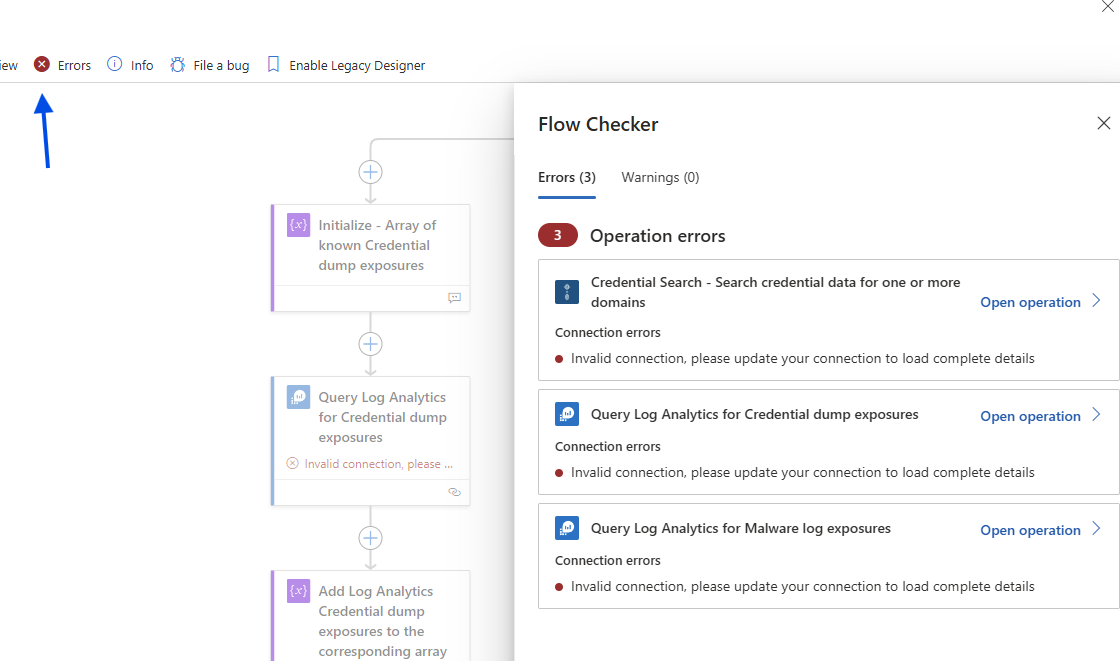Click the Credential Search connector icon
This screenshot has height=661, width=1120.
pos(567,292)
